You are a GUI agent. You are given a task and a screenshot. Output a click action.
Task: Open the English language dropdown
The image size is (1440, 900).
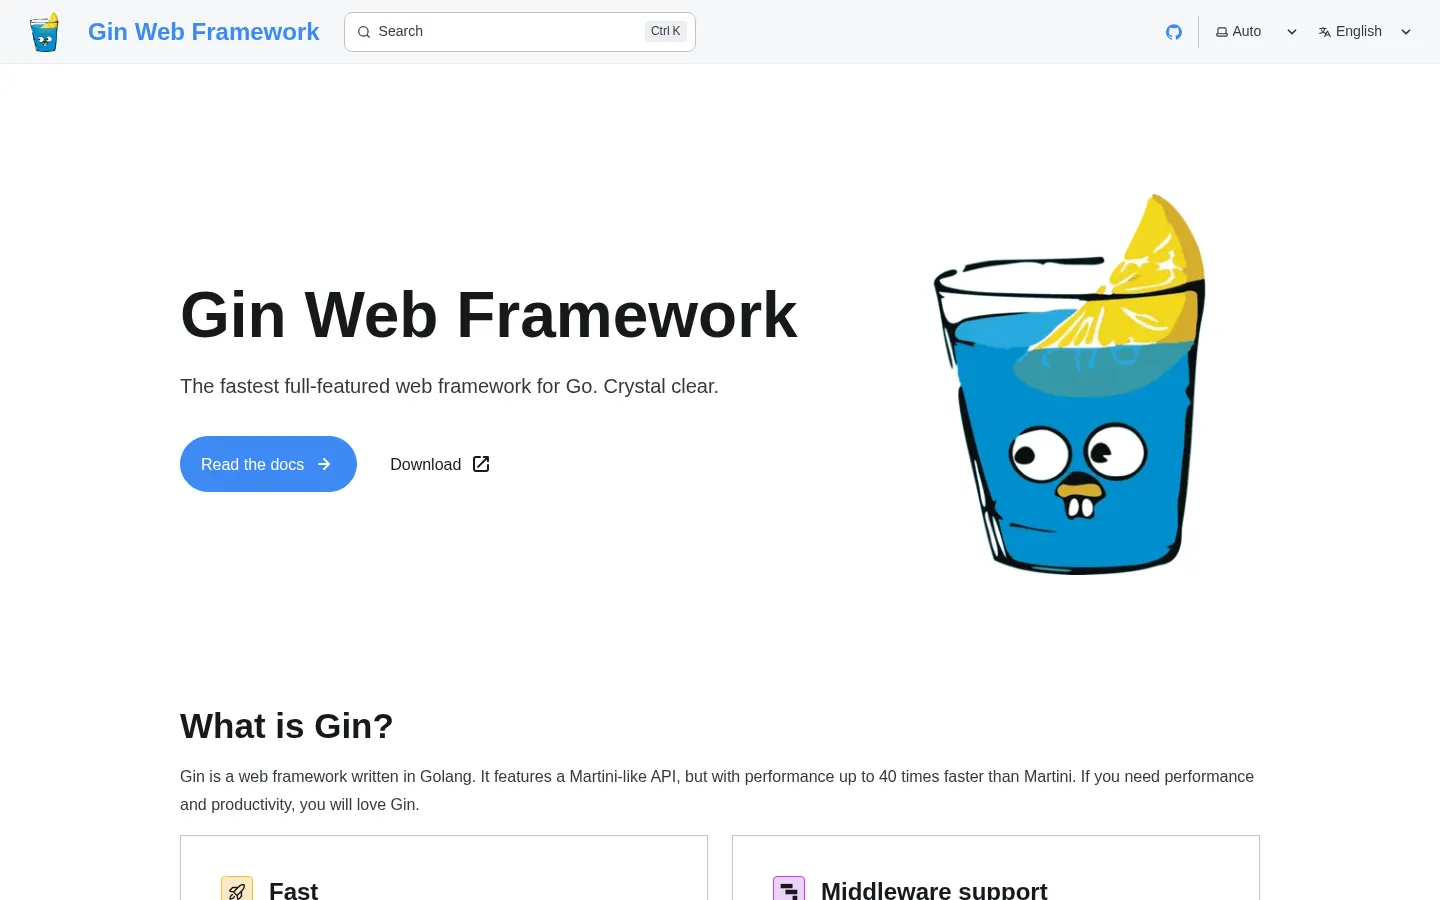pyautogui.click(x=1365, y=32)
